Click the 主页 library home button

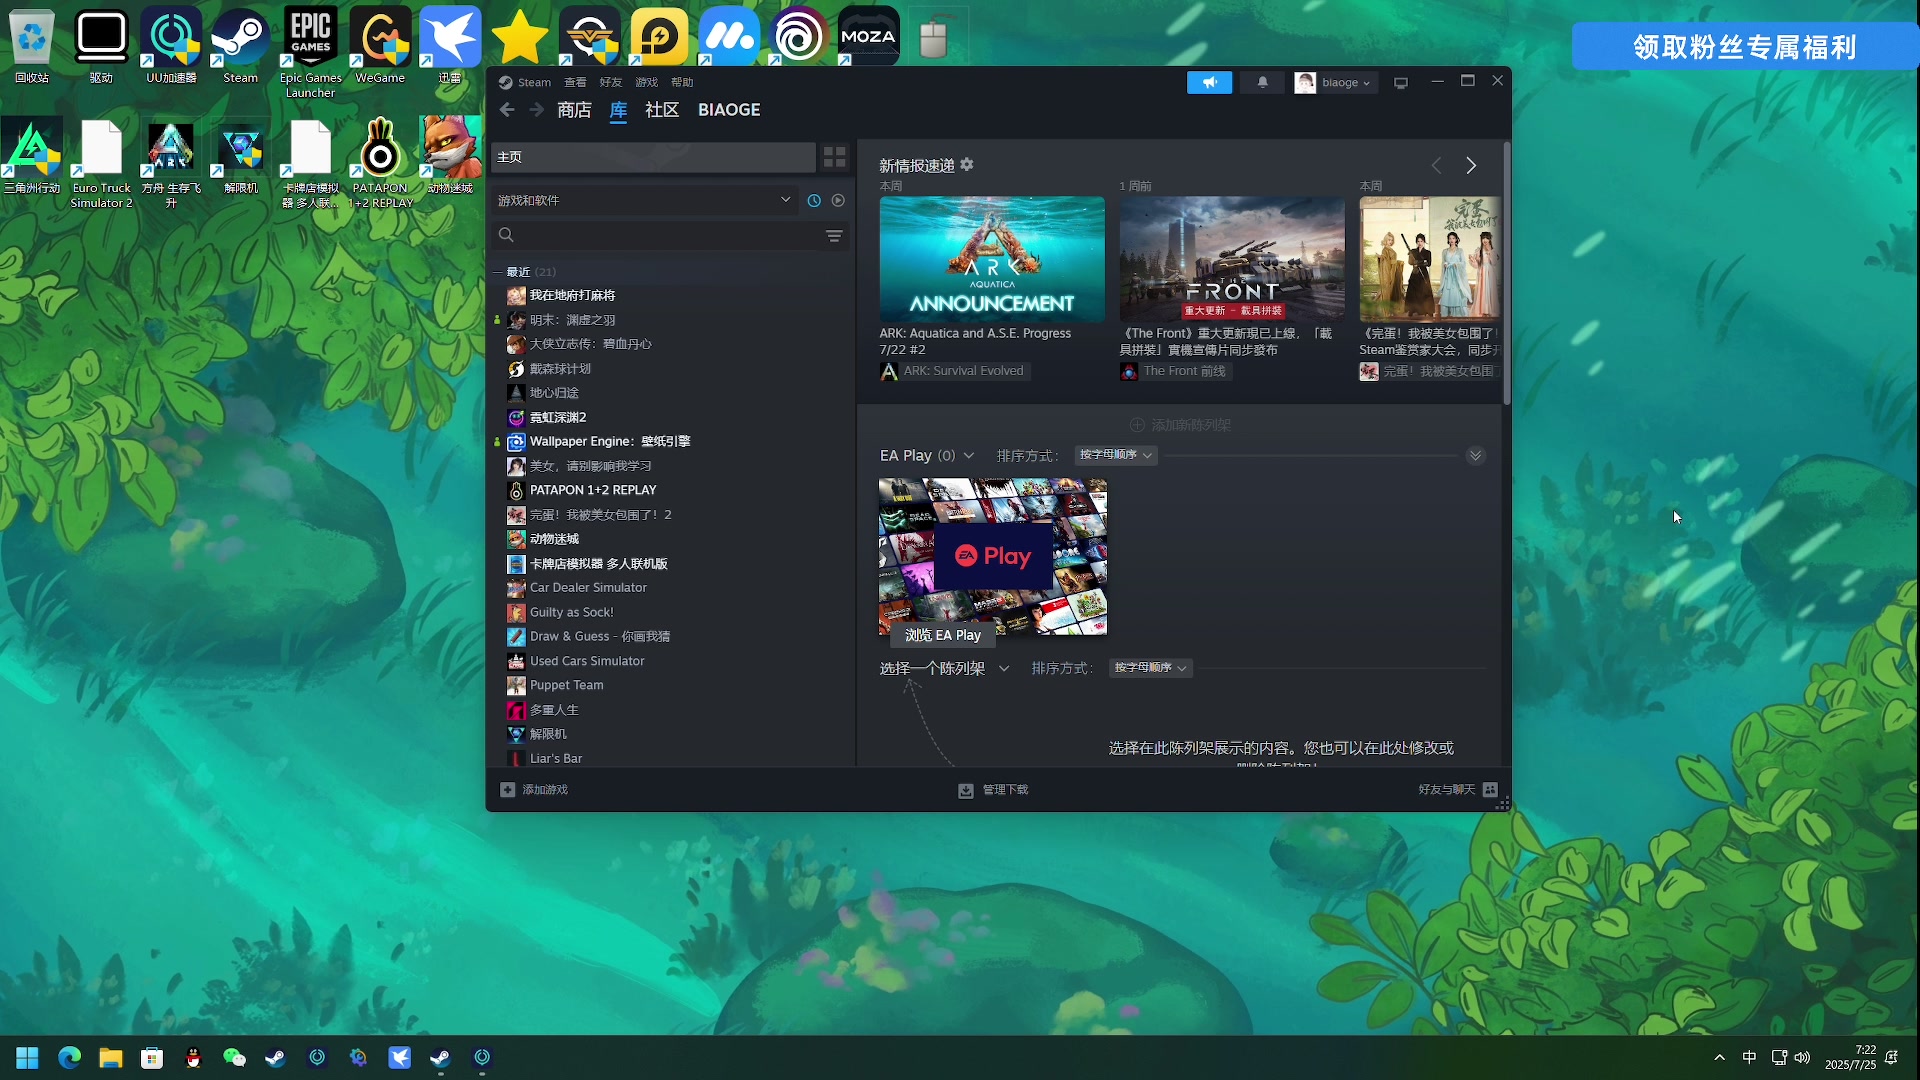point(654,157)
